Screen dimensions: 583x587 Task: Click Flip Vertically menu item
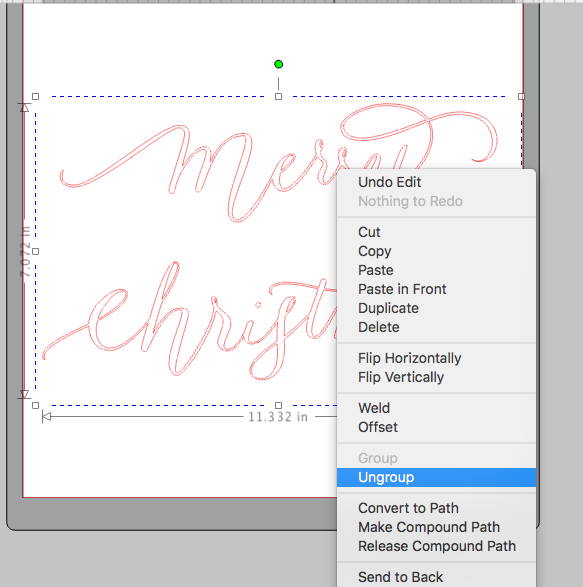pos(436,377)
